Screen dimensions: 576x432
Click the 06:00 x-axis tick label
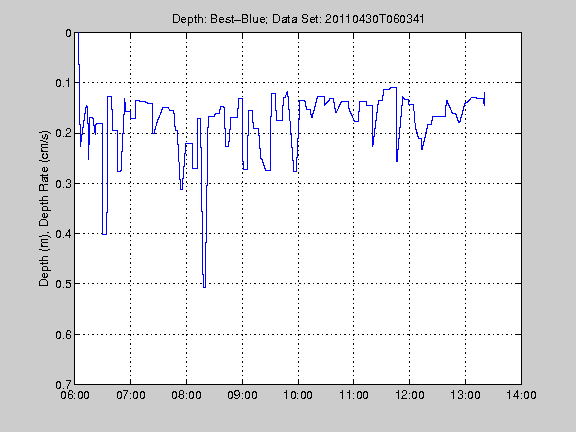75,395
